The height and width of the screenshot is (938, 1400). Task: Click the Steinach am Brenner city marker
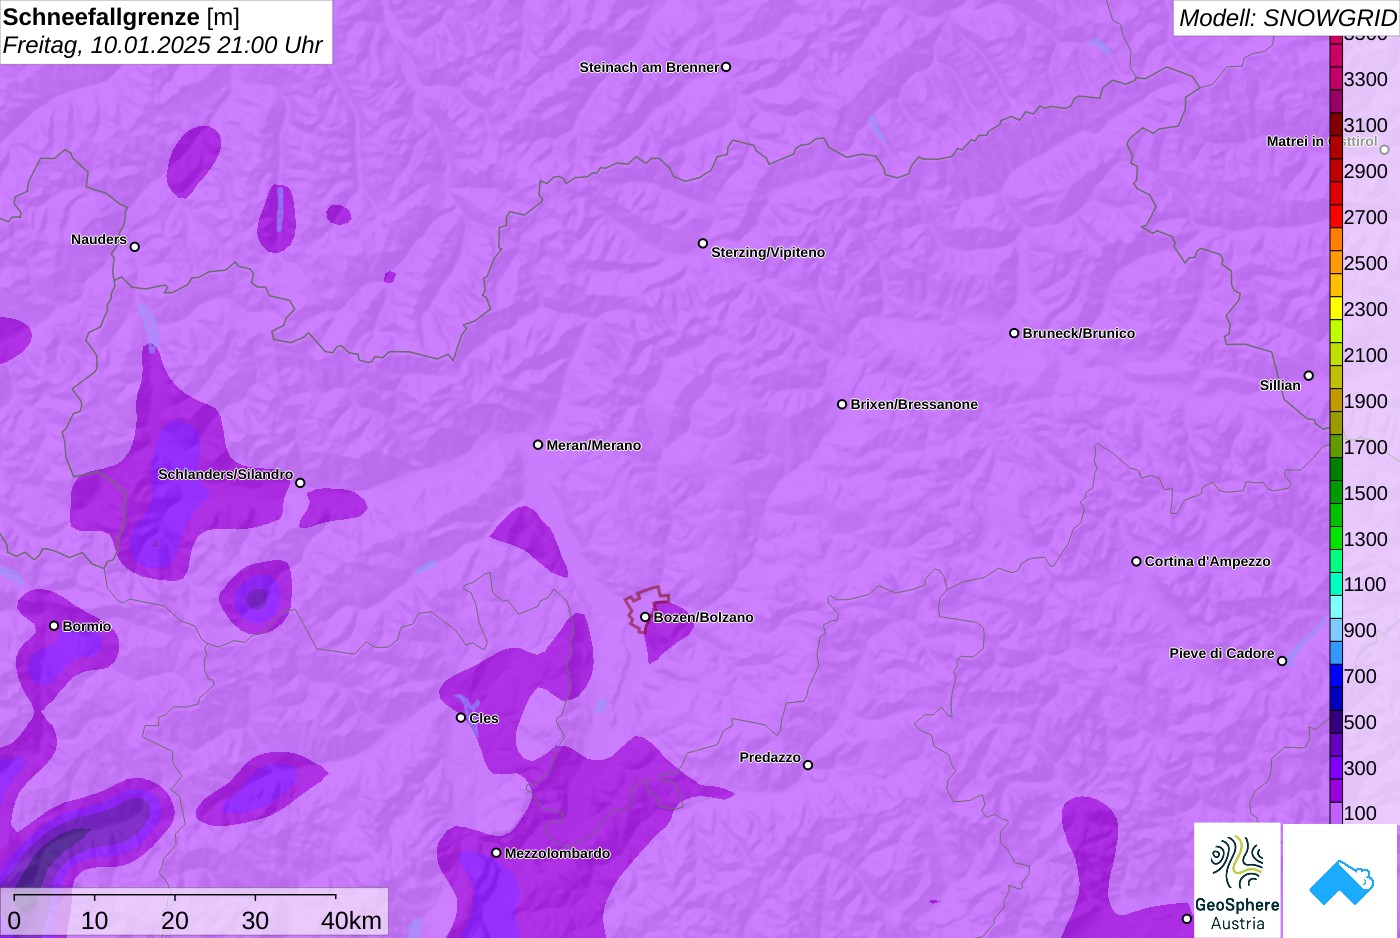coord(726,67)
